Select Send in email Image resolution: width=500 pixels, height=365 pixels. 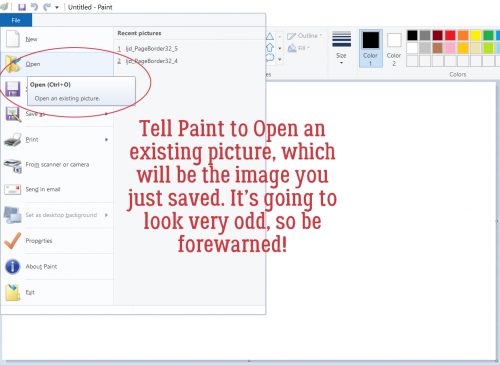pos(57,189)
